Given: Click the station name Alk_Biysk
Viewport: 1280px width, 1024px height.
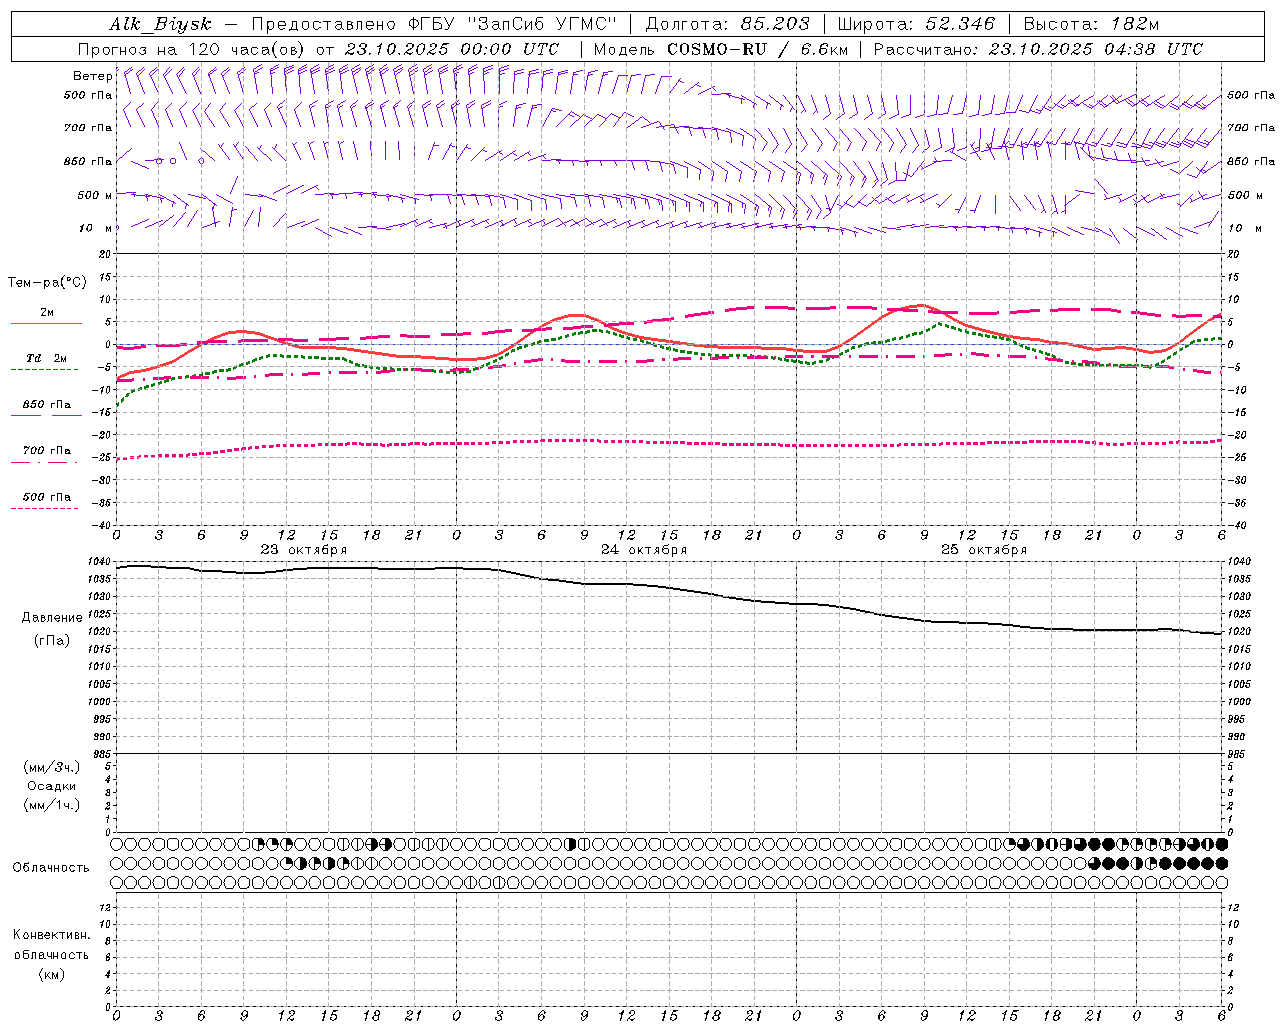Looking at the screenshot, I should (x=160, y=24).
